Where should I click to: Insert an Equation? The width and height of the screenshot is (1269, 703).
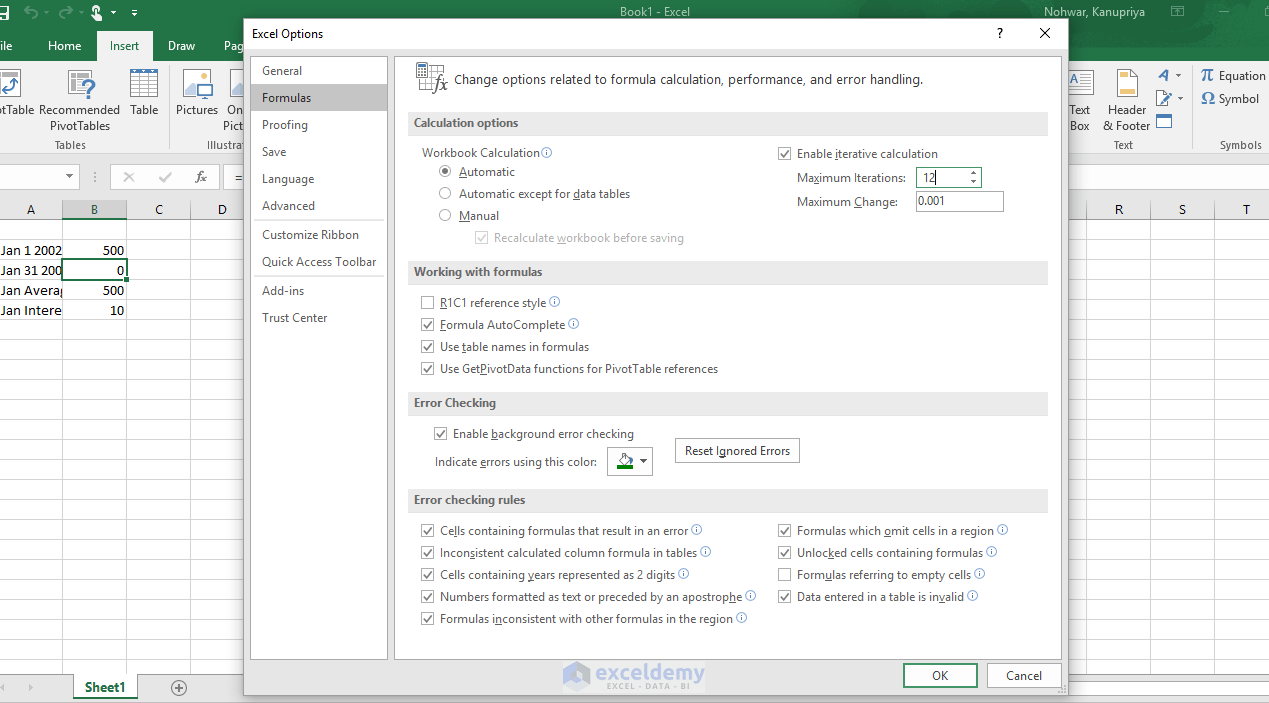click(x=1233, y=75)
